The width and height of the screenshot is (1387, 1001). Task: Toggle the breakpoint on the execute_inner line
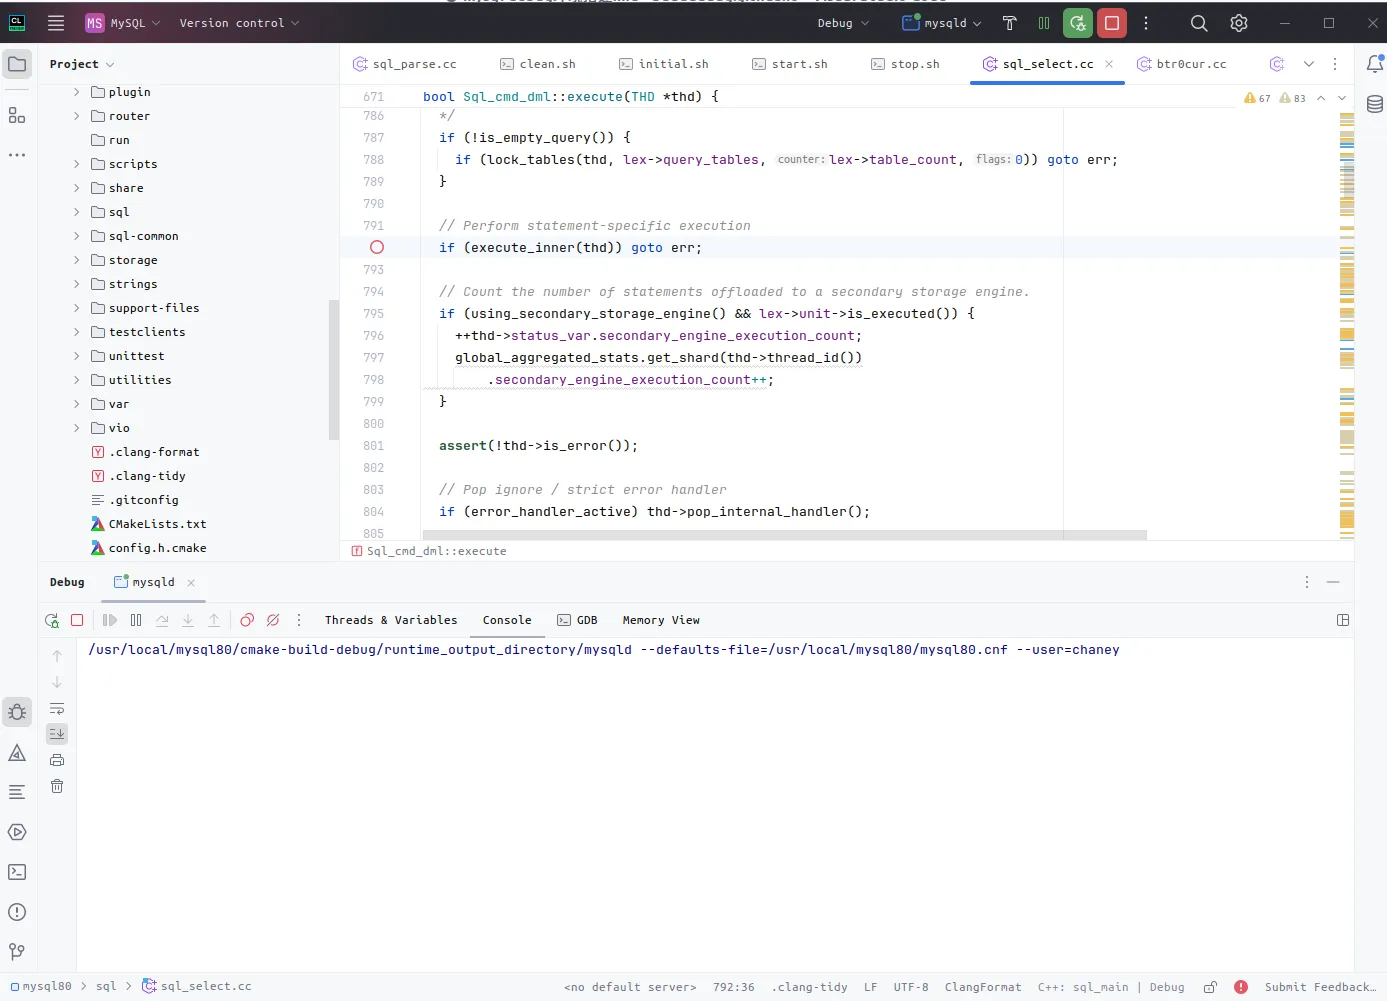click(x=377, y=247)
